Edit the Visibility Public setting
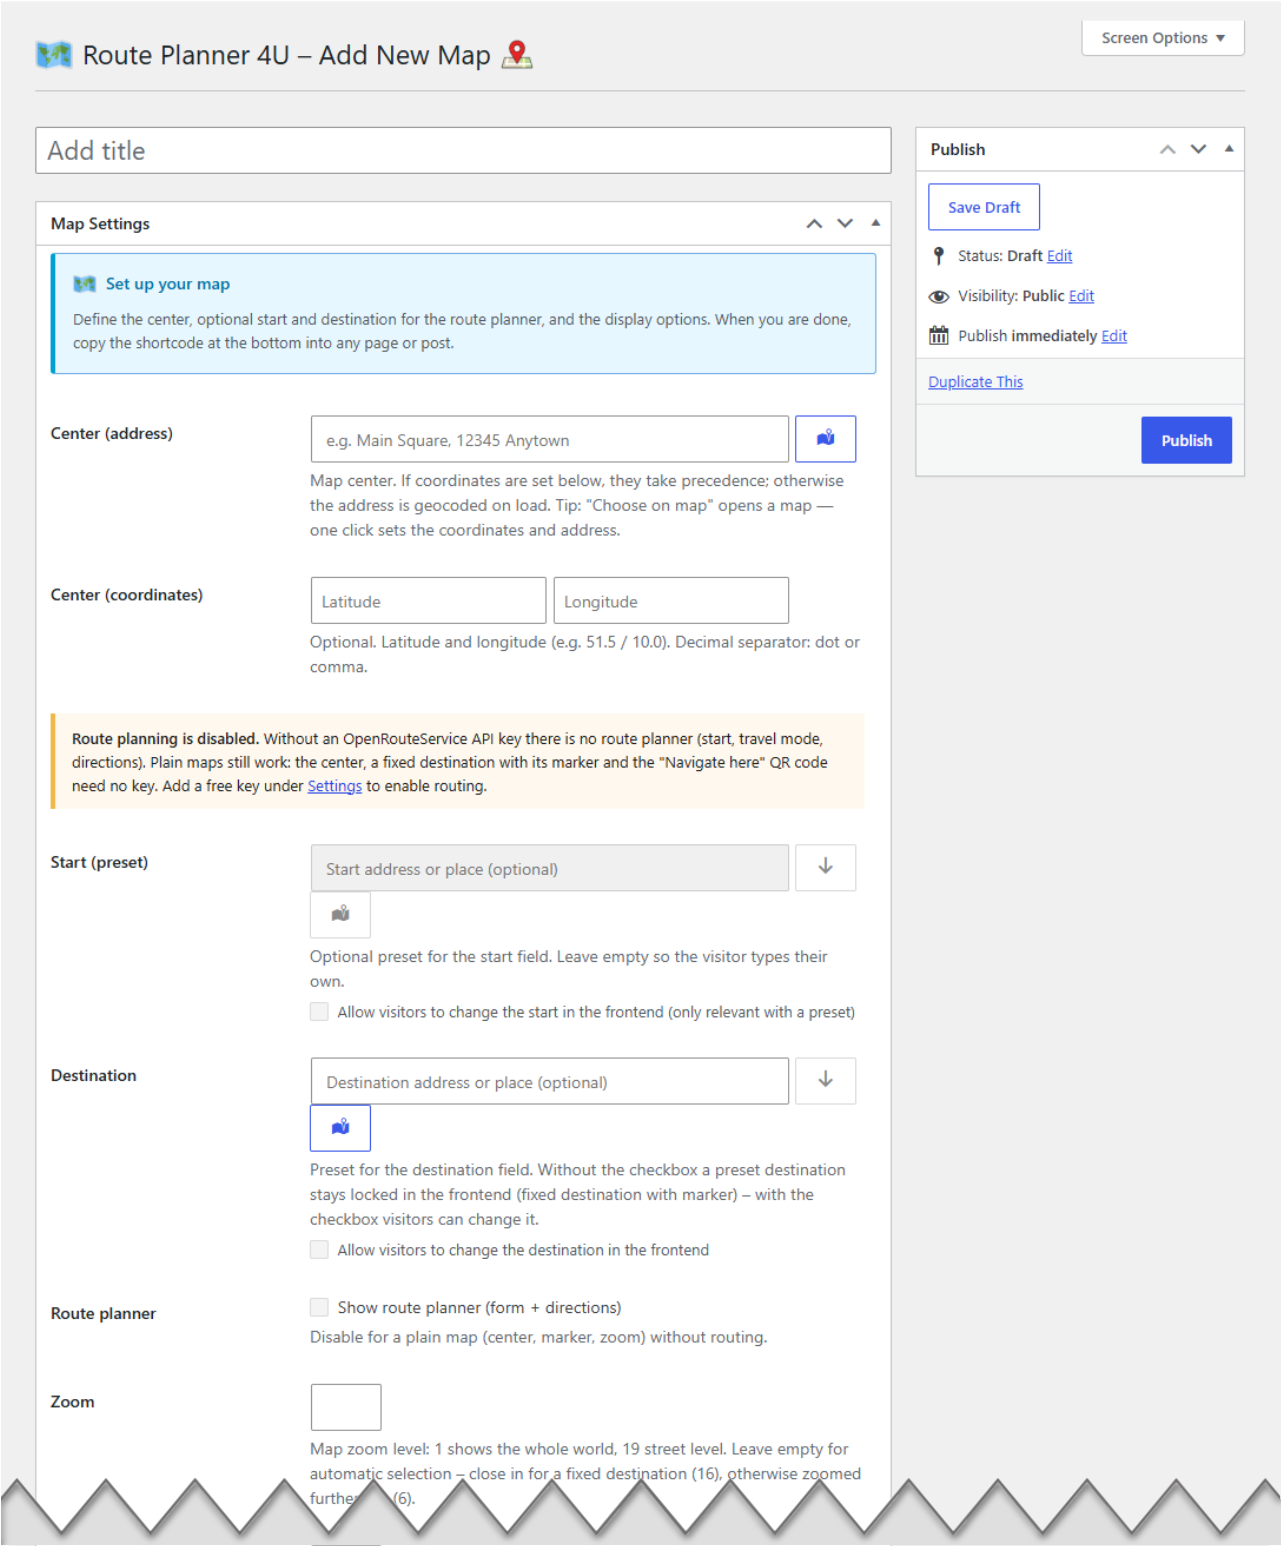The height and width of the screenshot is (1546, 1281). 1081,296
